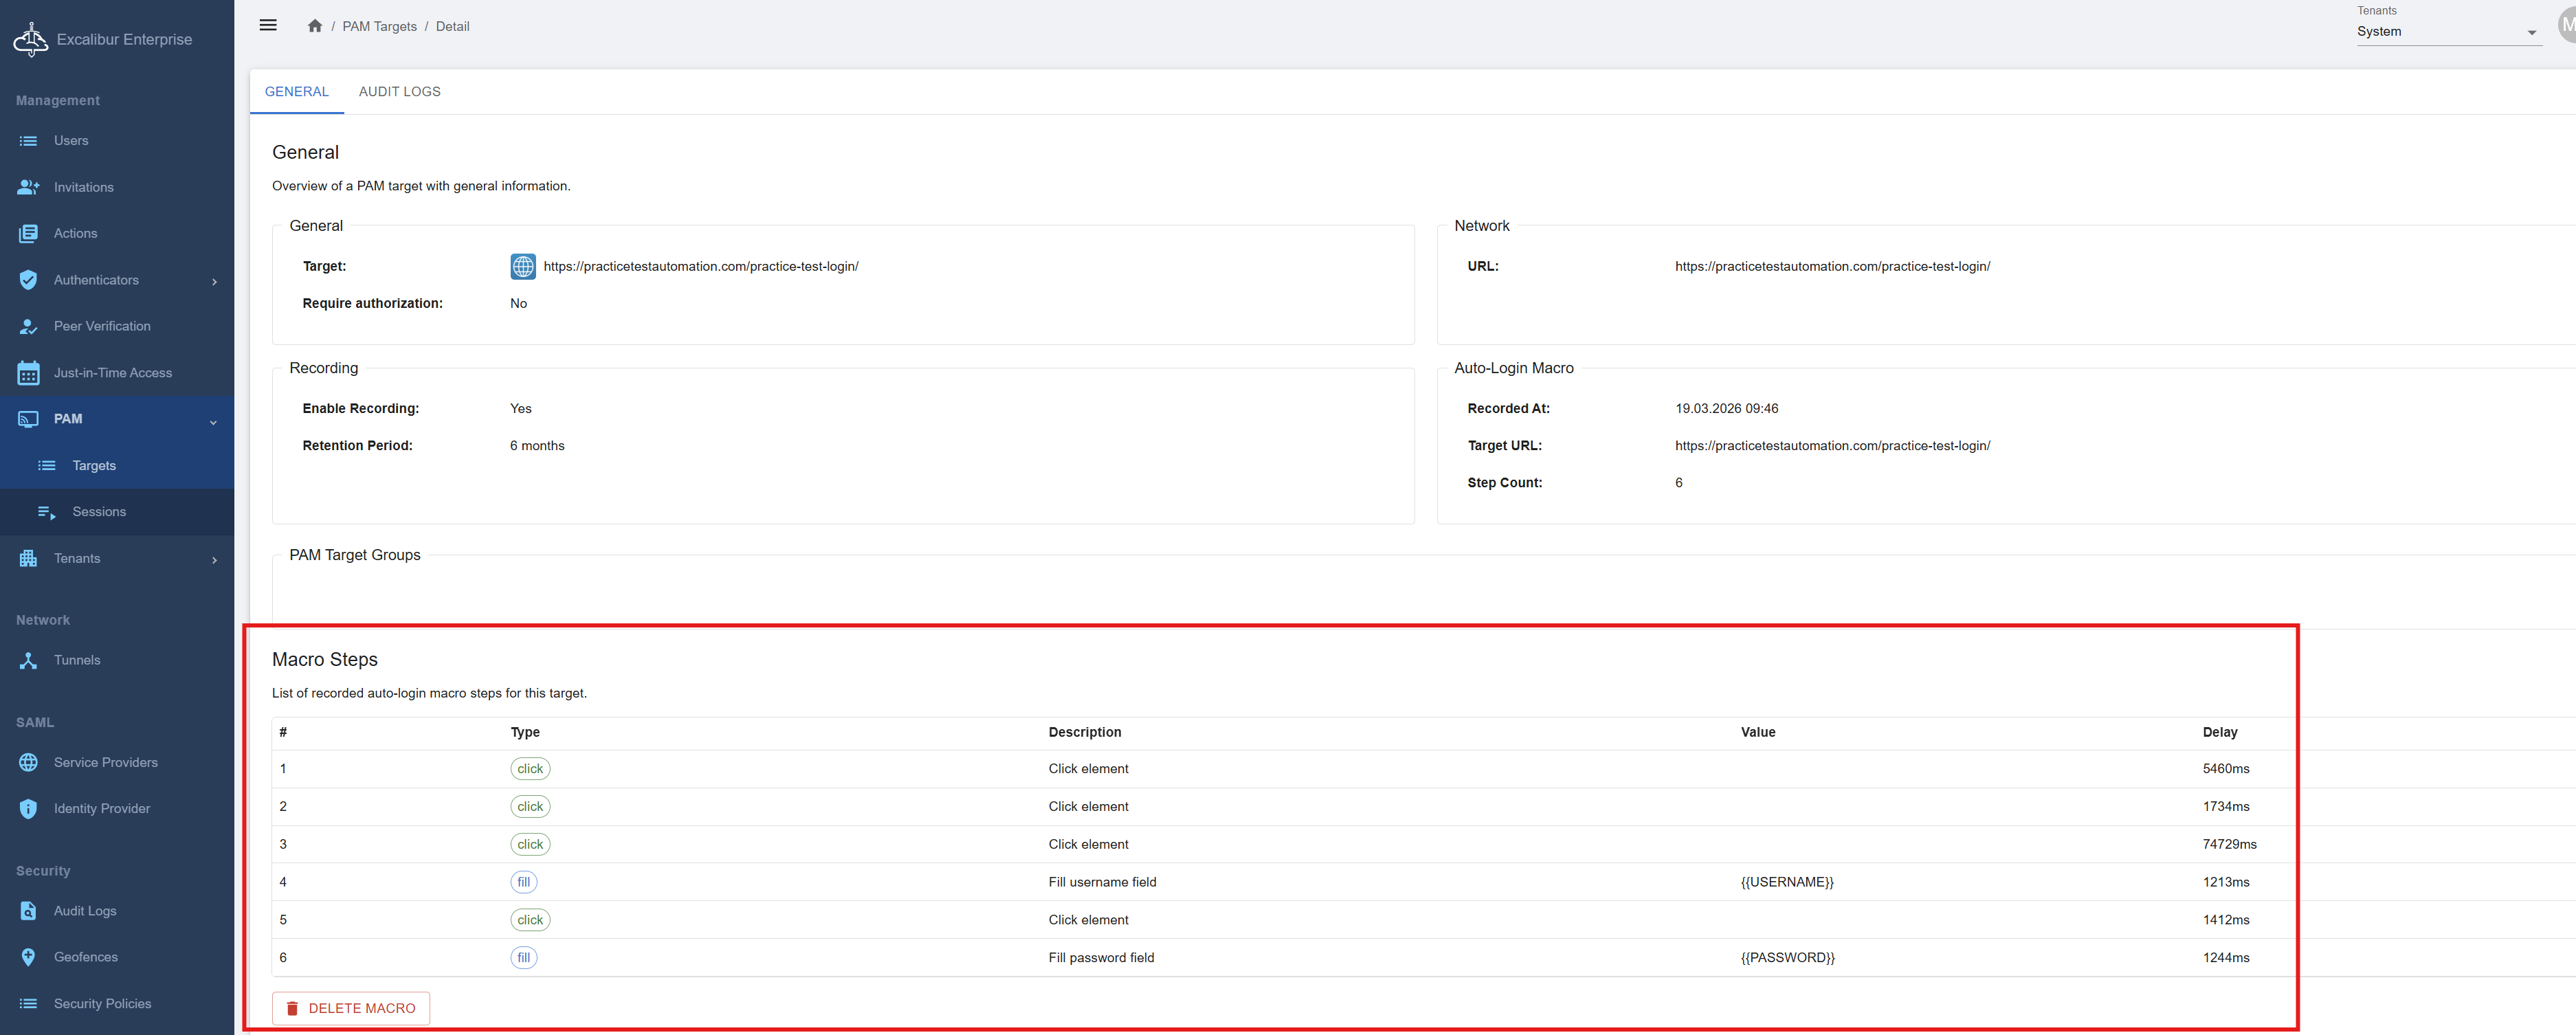This screenshot has width=2576, height=1035.
Task: Click the hamburger menu icon
Action: point(268,25)
